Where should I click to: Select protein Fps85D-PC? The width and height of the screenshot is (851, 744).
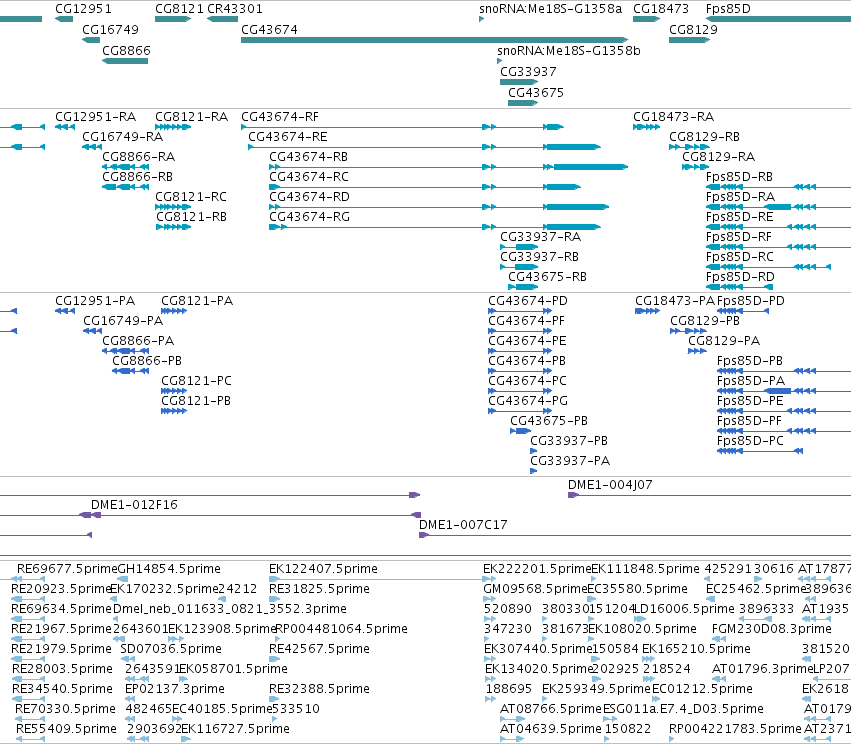pos(760,451)
